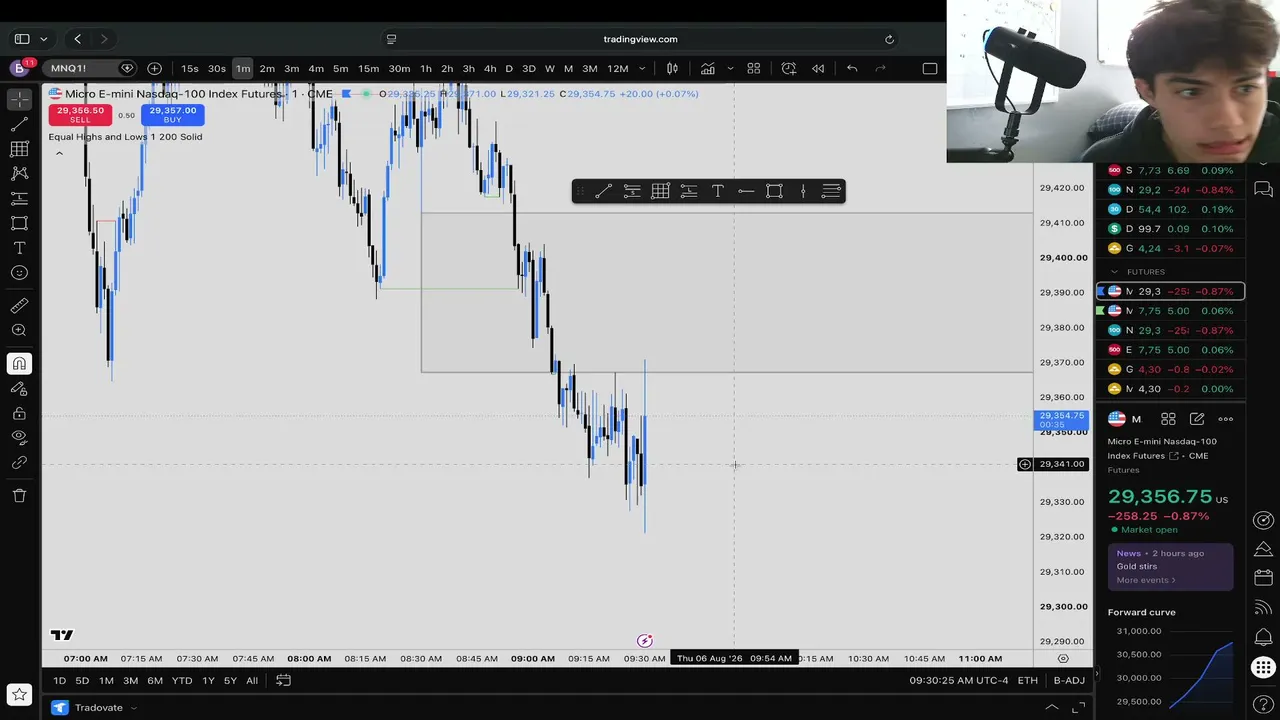Select the geometric shapes tool in left sidebar

coord(19,223)
